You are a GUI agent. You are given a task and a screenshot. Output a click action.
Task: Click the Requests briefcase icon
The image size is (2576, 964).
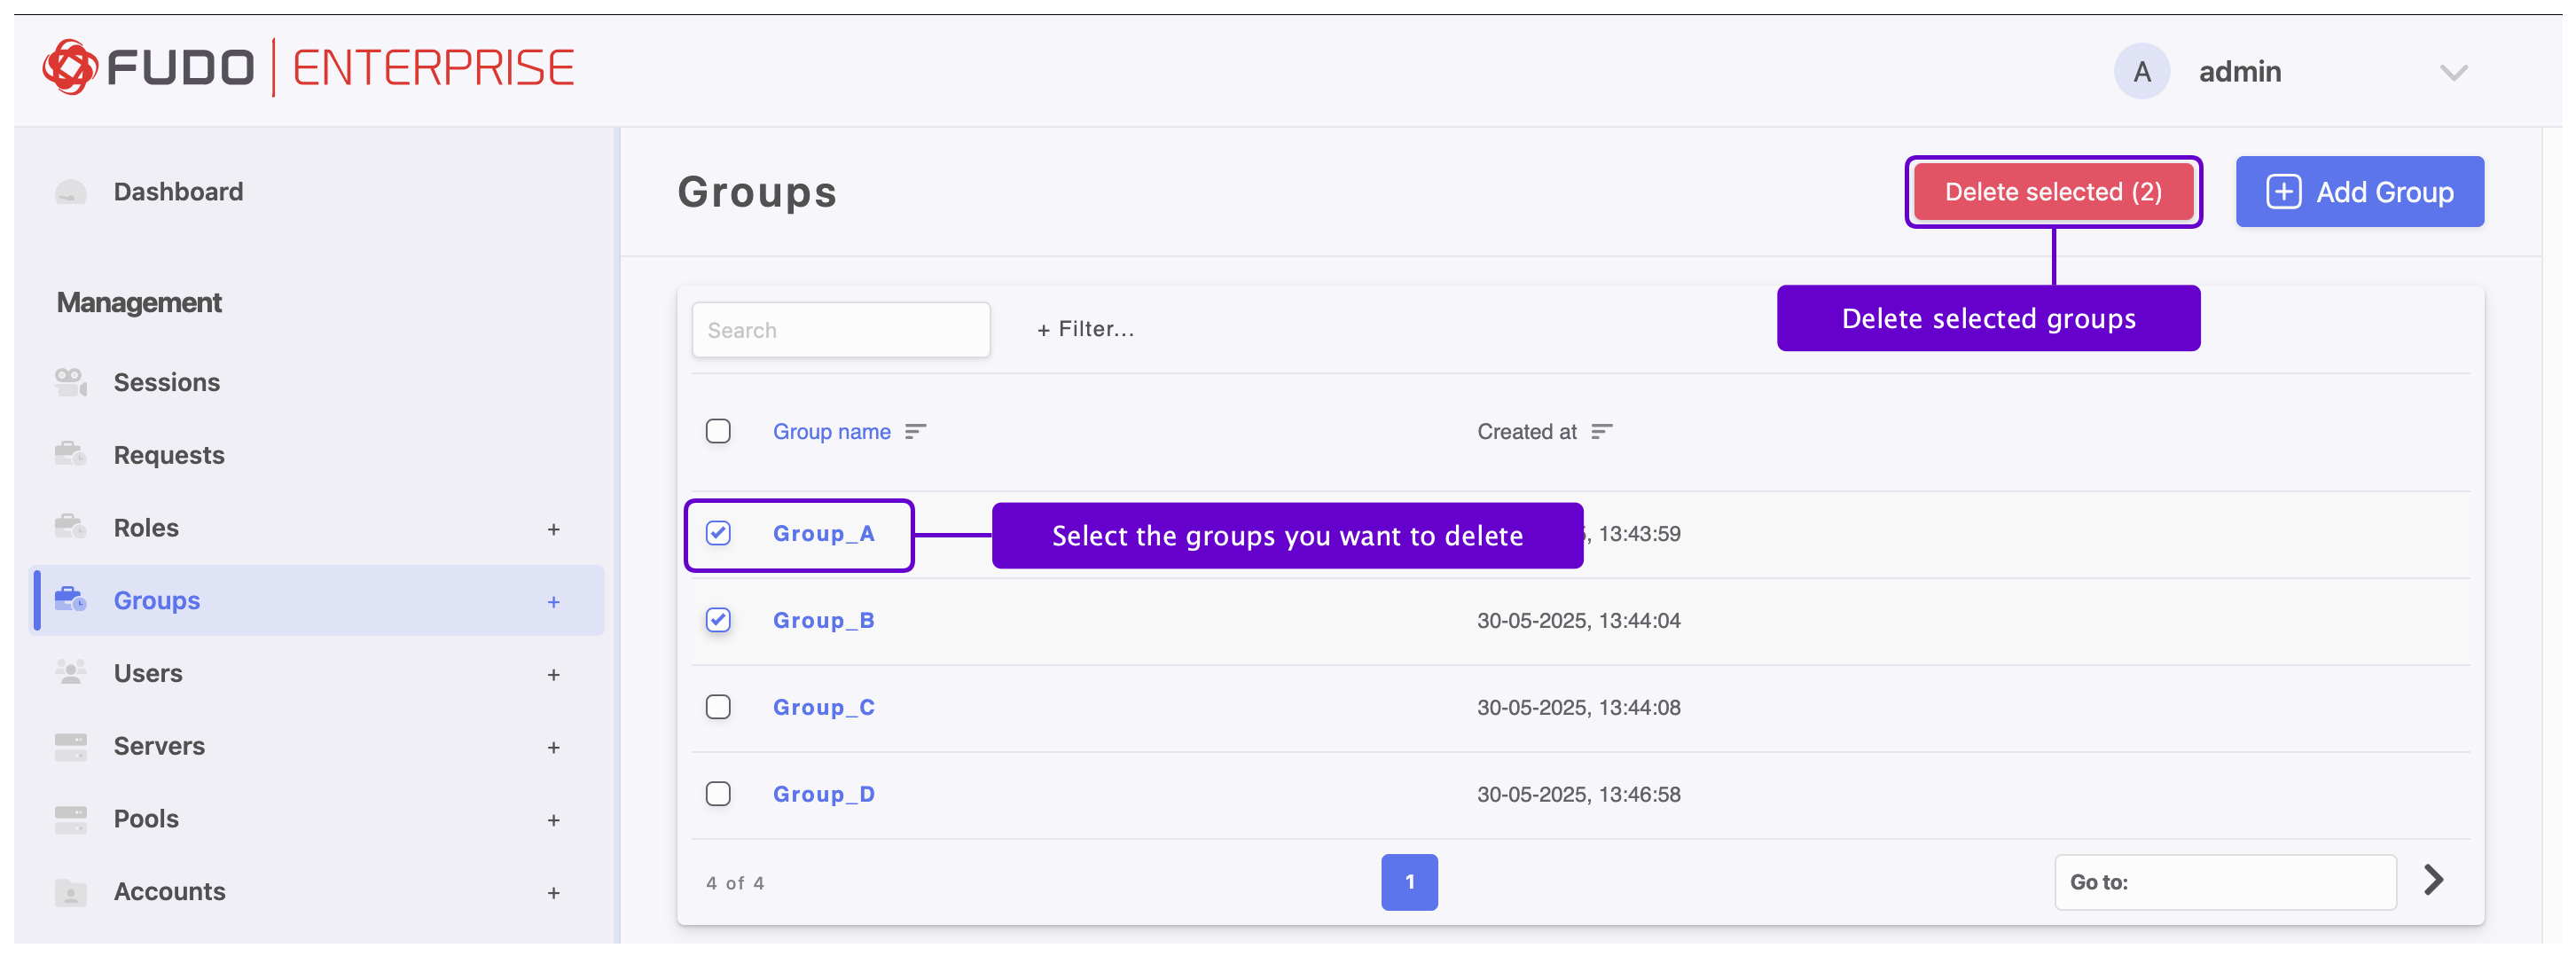(x=69, y=454)
